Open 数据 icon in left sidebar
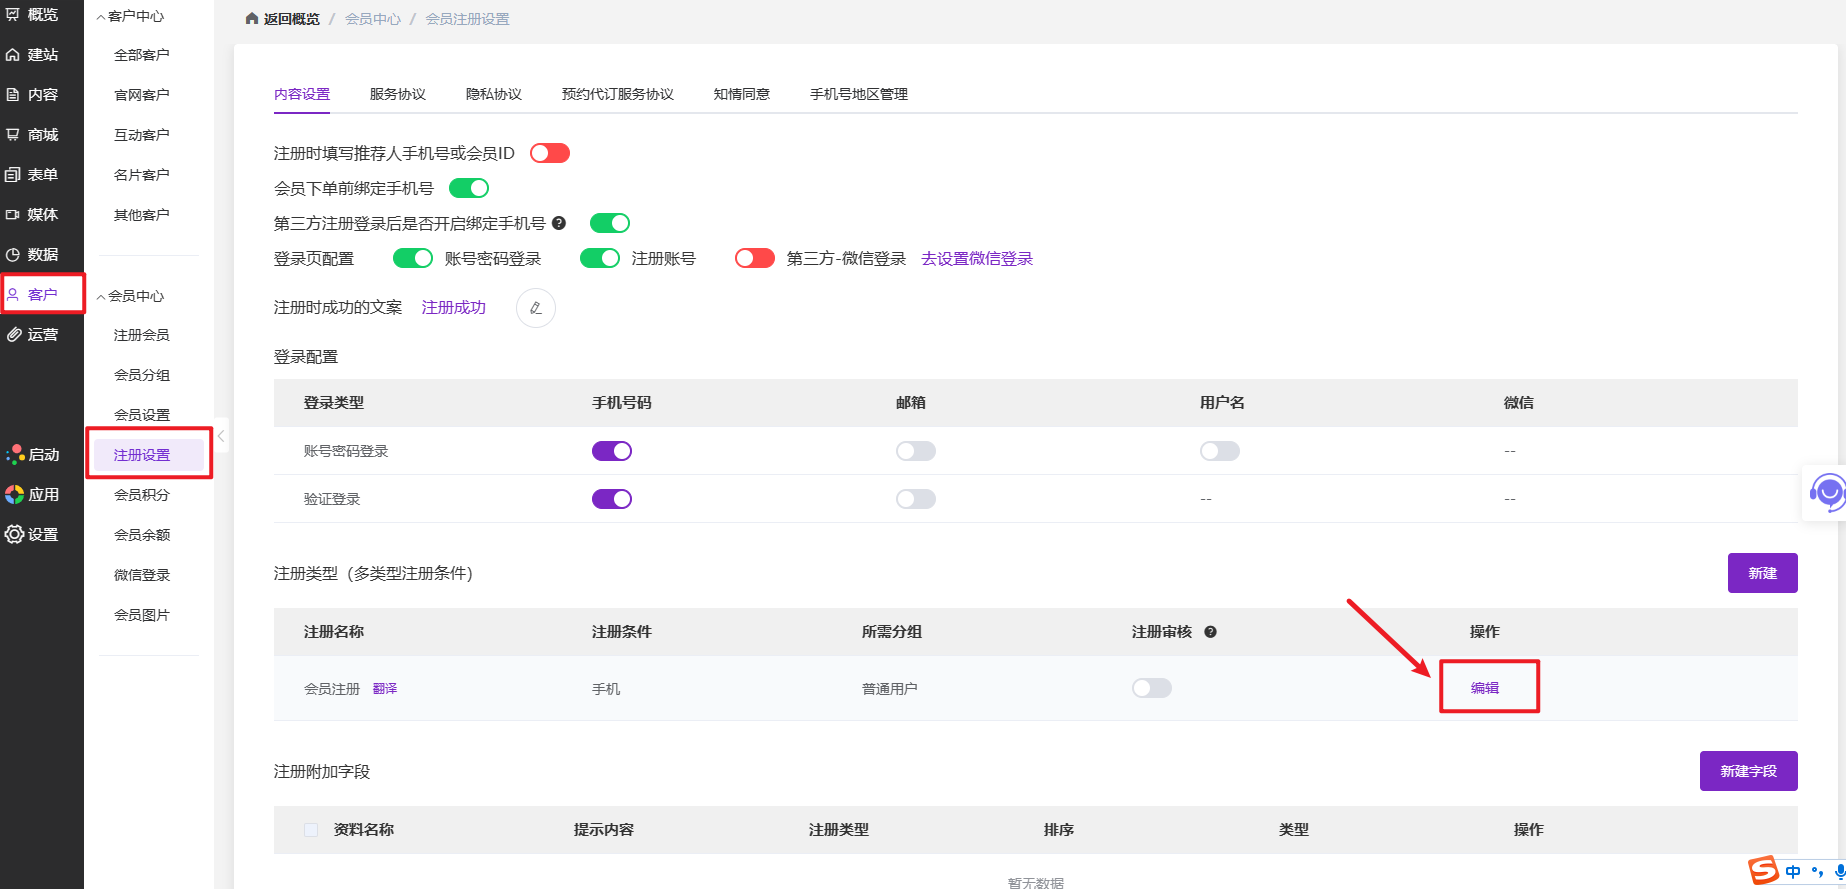Image resolution: width=1846 pixels, height=889 pixels. (14, 254)
